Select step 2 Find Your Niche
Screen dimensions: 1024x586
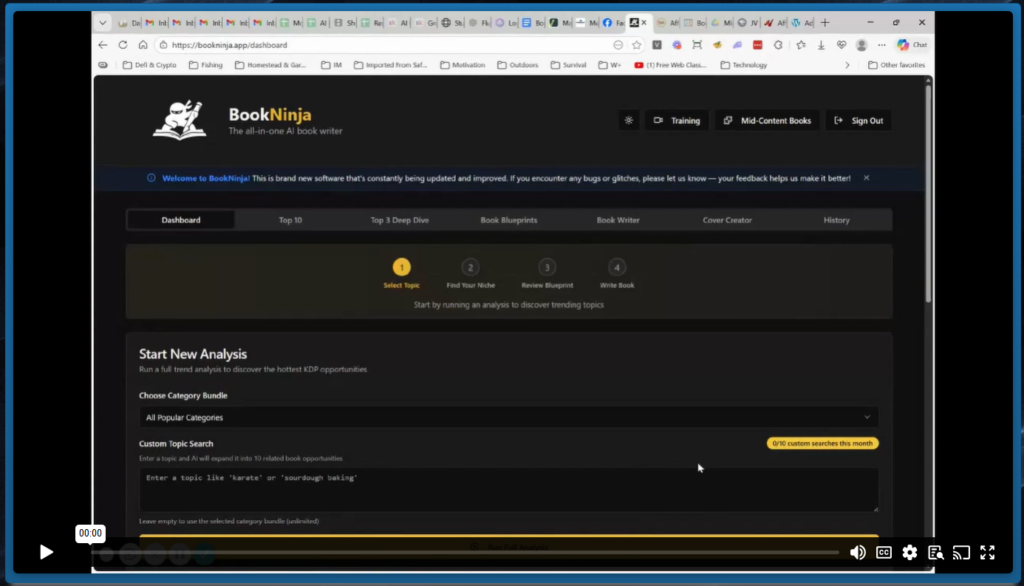click(470, 268)
